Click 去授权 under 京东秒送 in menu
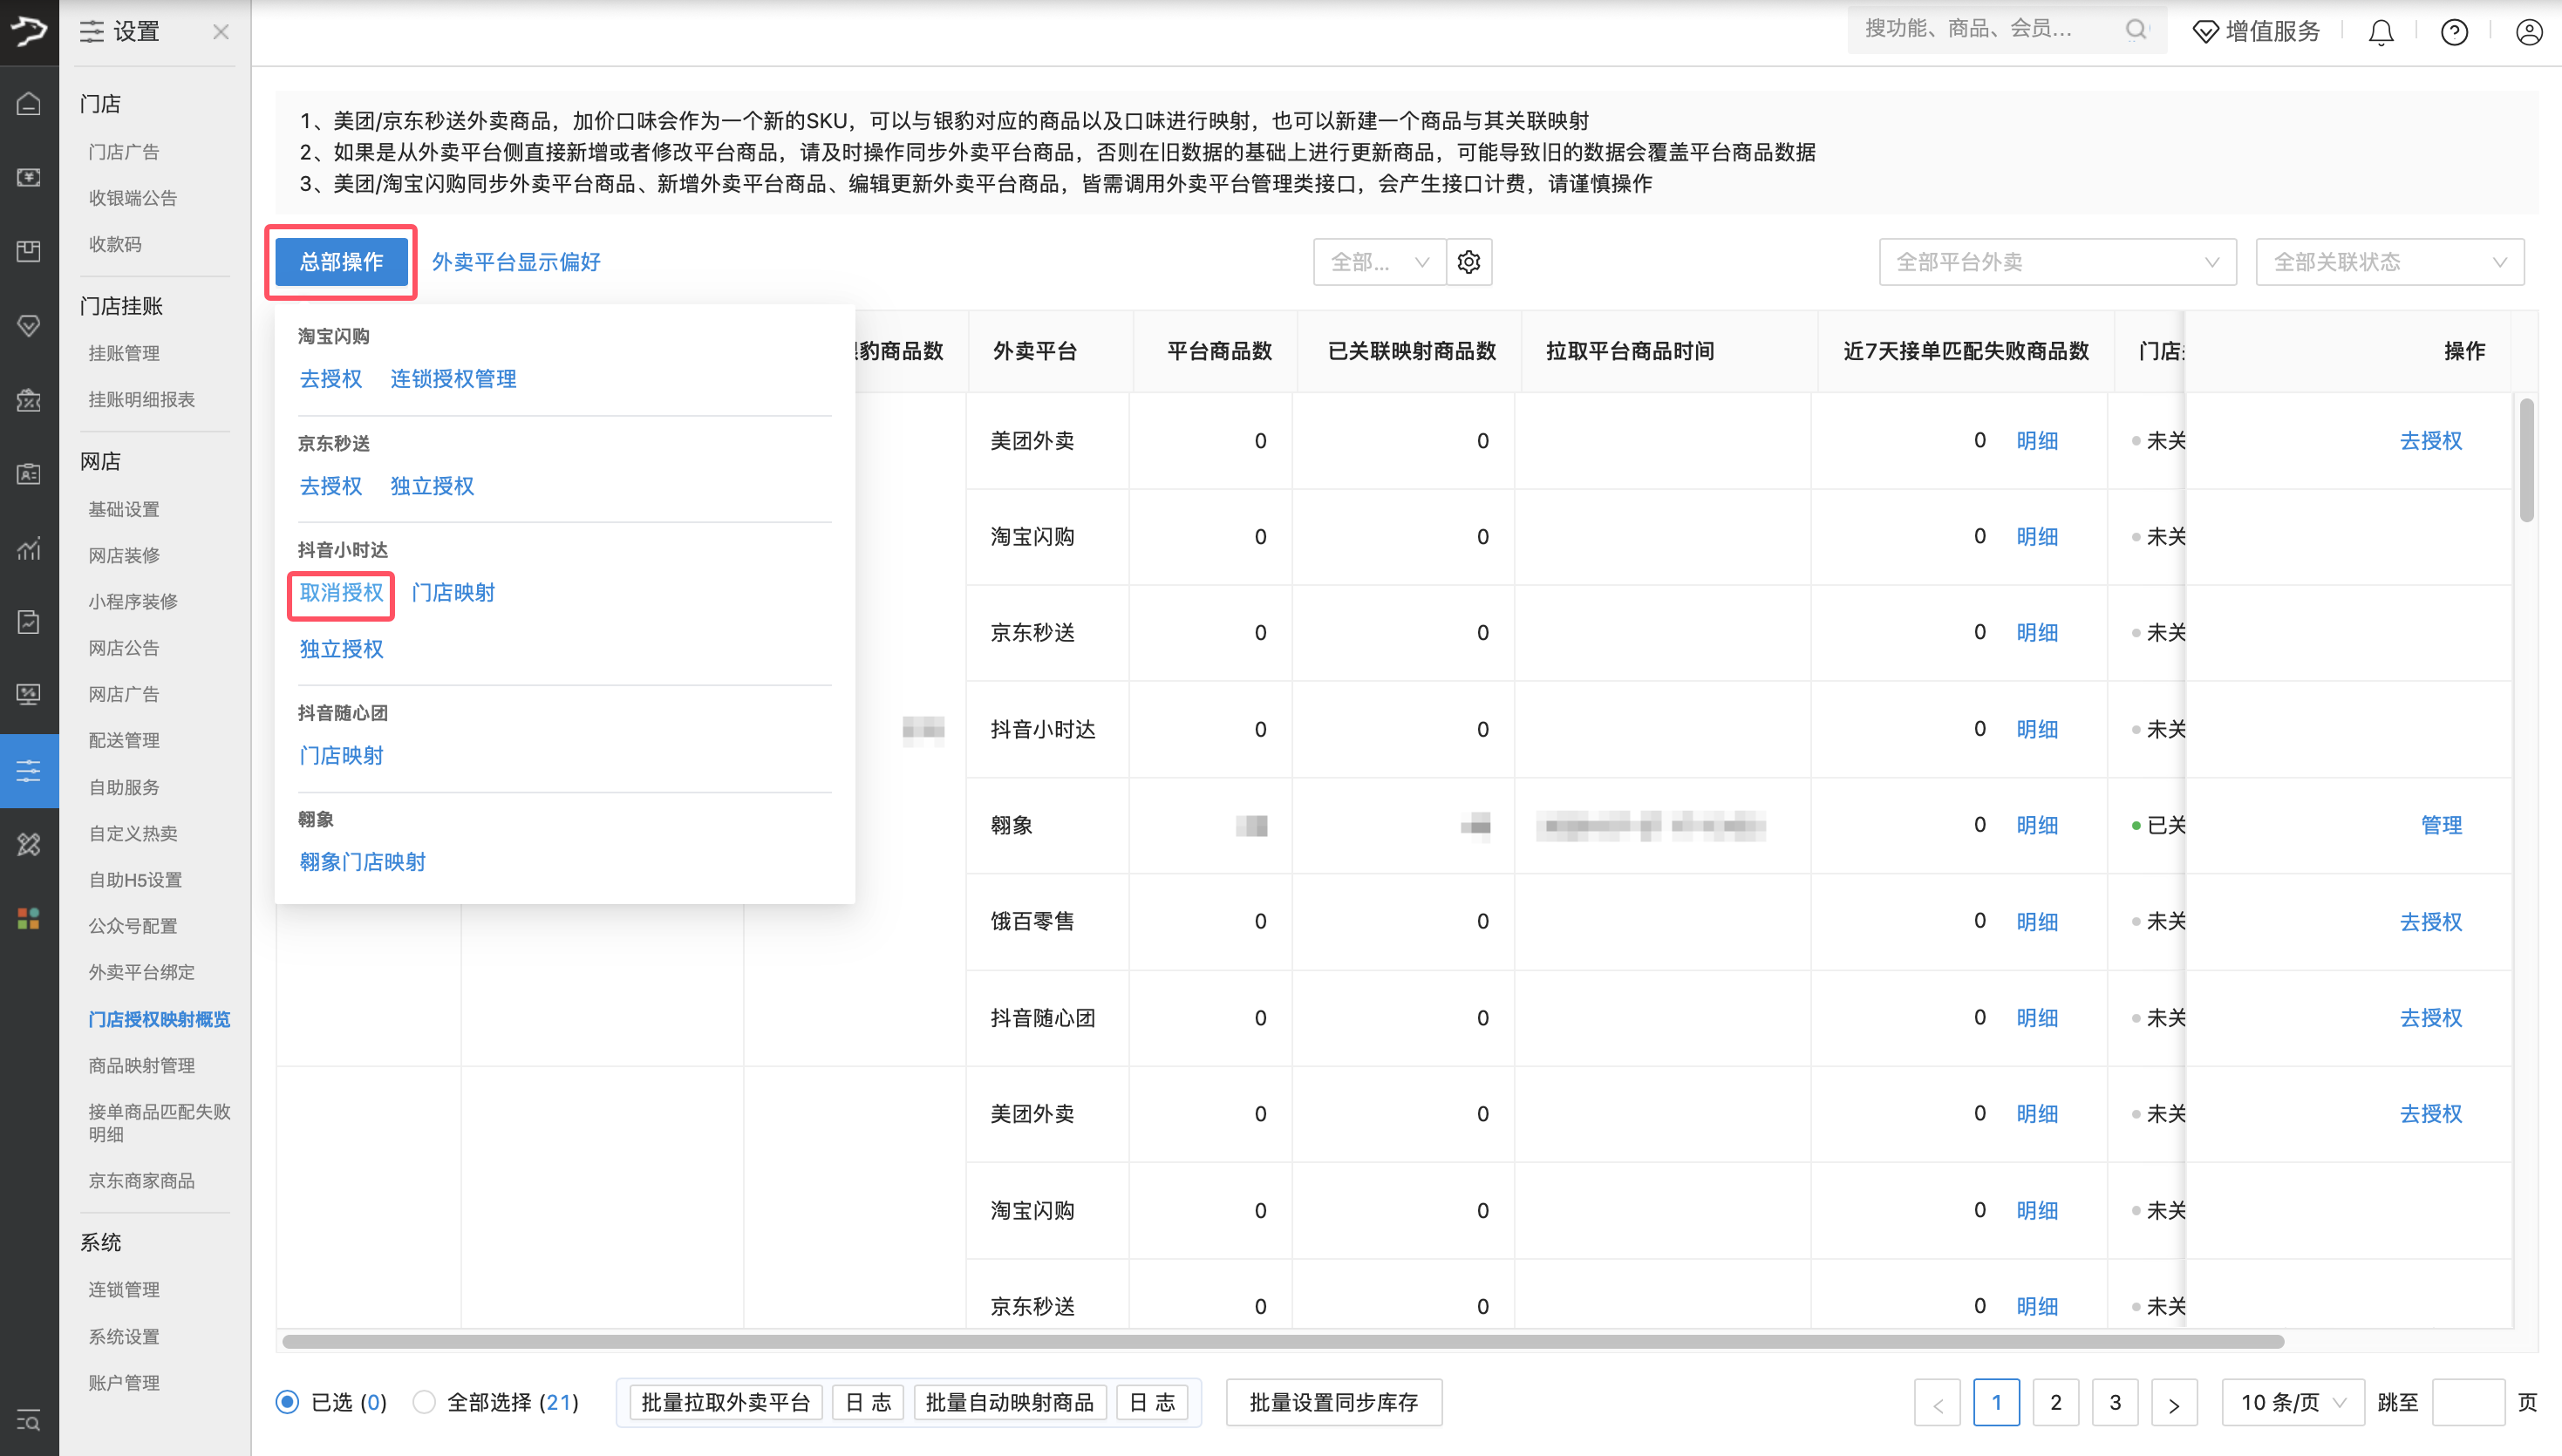The height and width of the screenshot is (1456, 2562). point(331,486)
